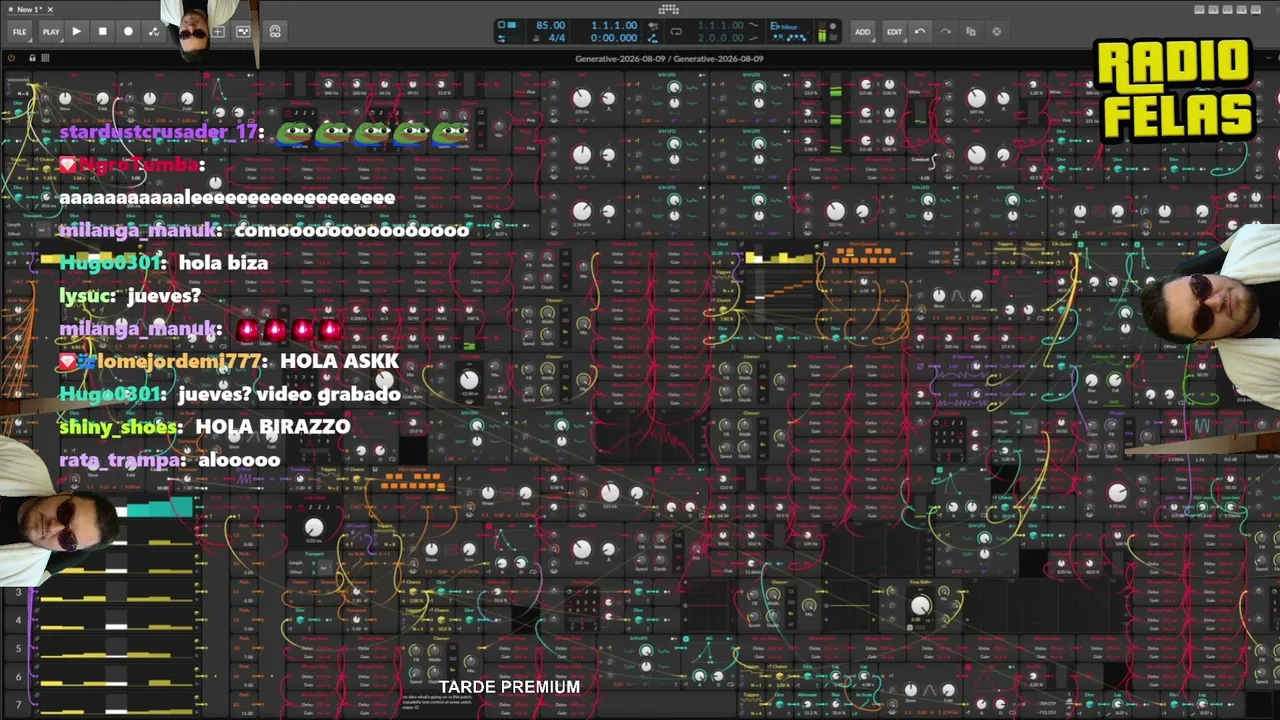
Task: Click the first Generative-2026-08-09 breadcrumb
Action: (x=619, y=59)
